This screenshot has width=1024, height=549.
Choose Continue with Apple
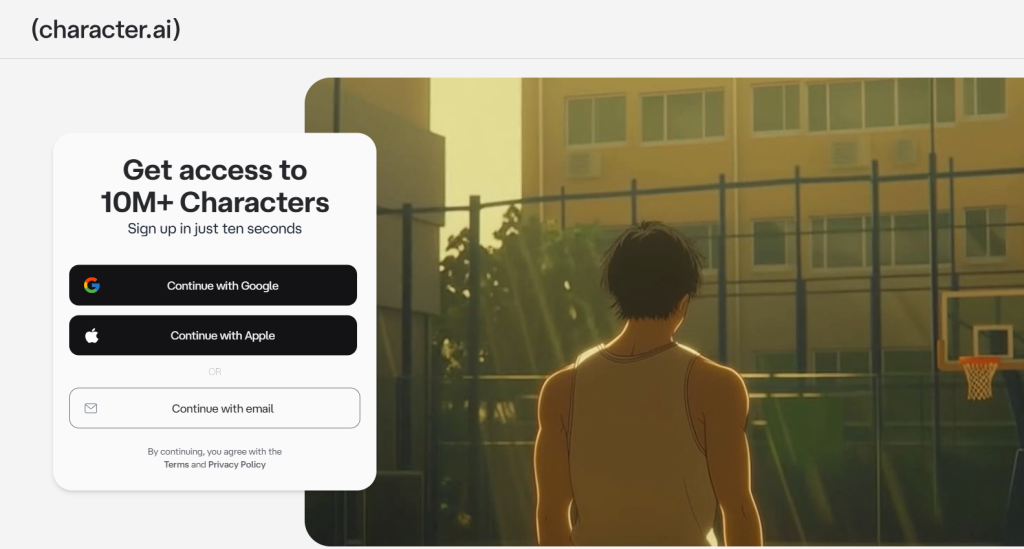pyautogui.click(x=213, y=336)
